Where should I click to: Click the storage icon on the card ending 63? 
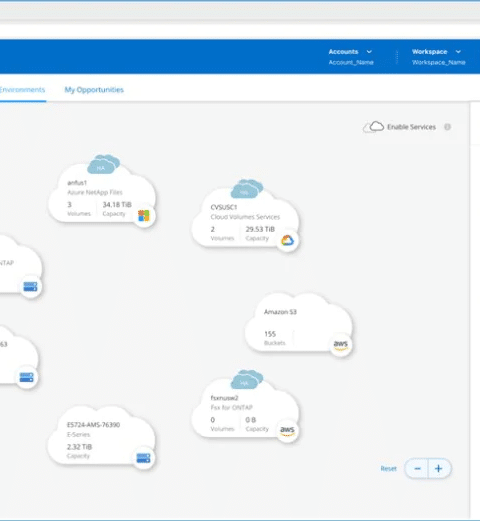click(27, 377)
